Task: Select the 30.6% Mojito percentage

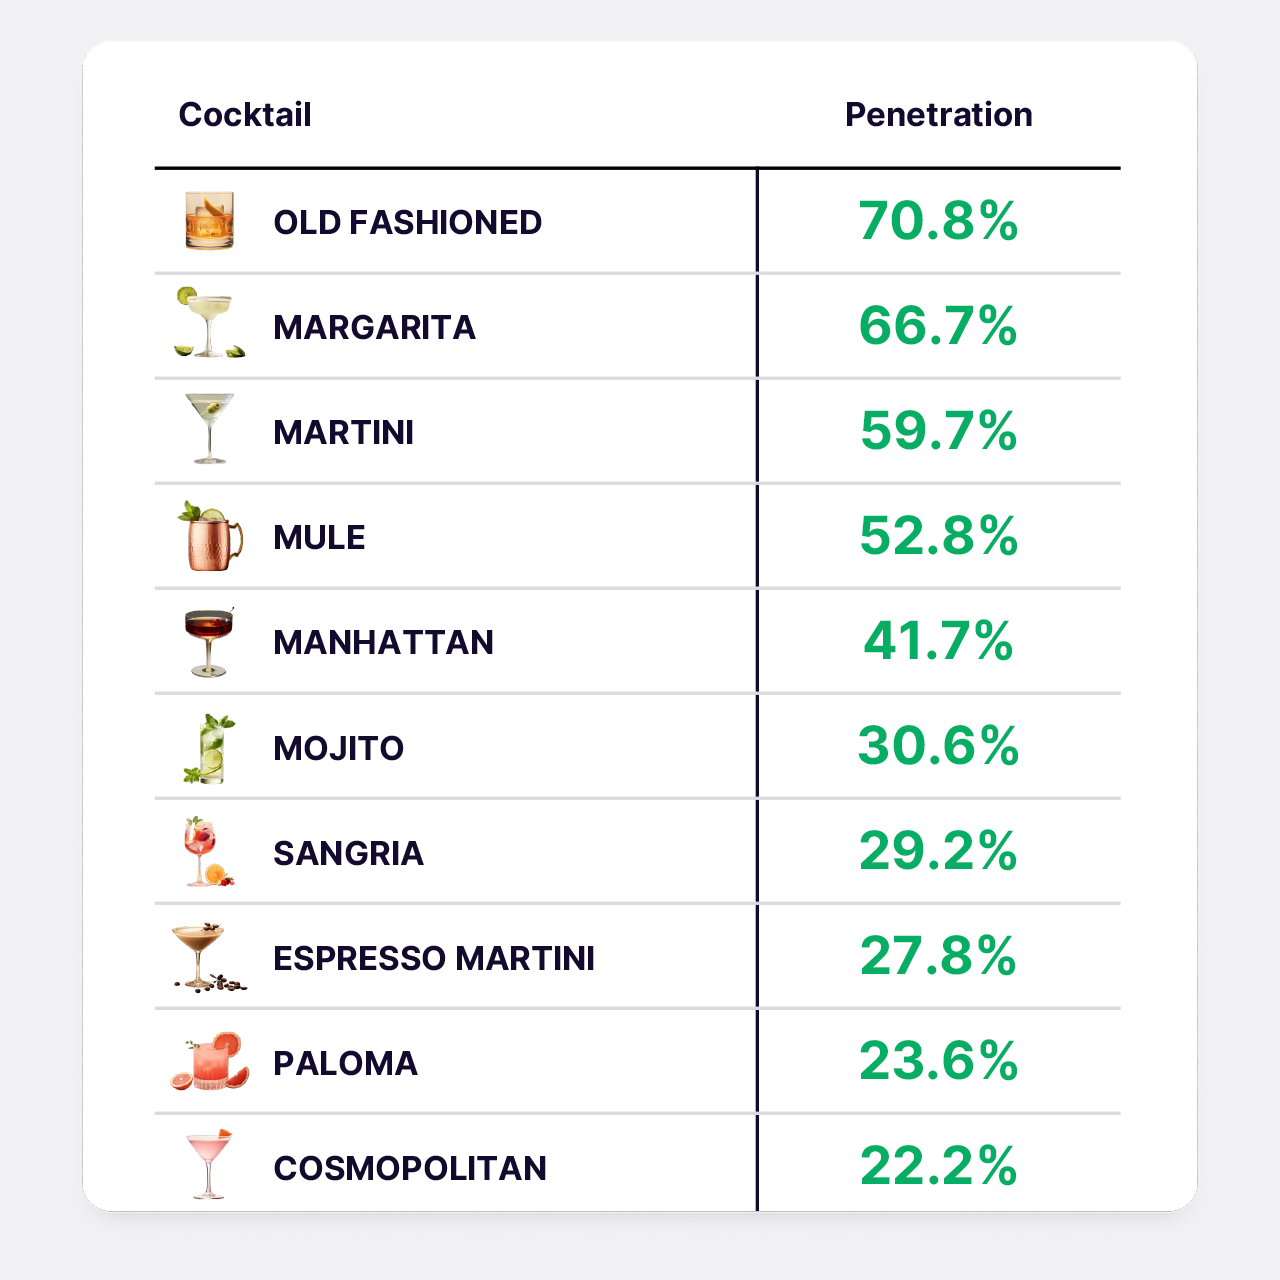Action: click(938, 747)
